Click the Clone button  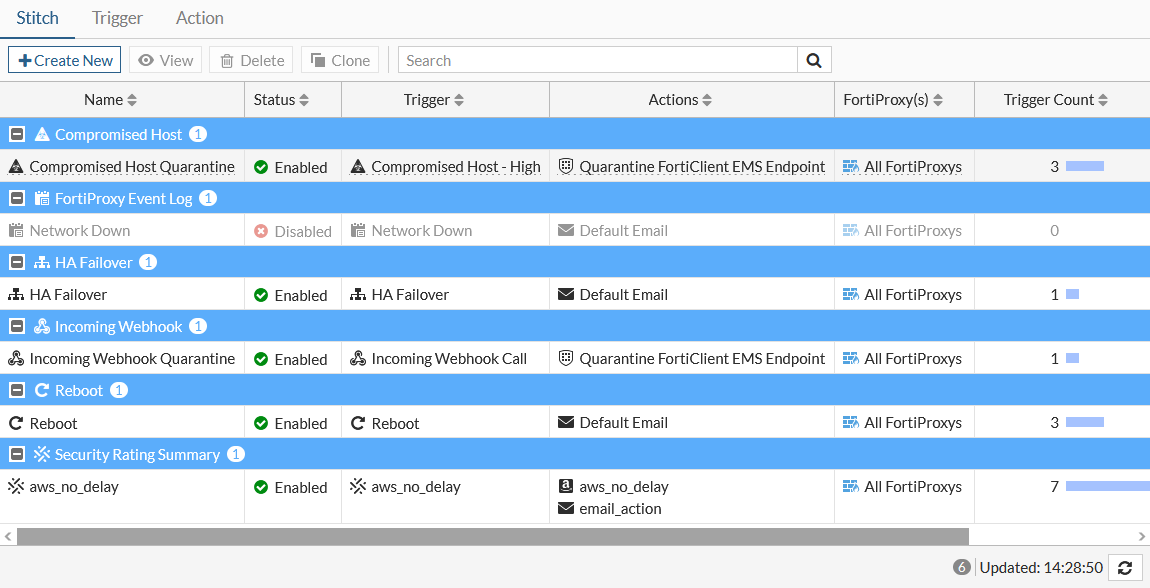[x=340, y=60]
